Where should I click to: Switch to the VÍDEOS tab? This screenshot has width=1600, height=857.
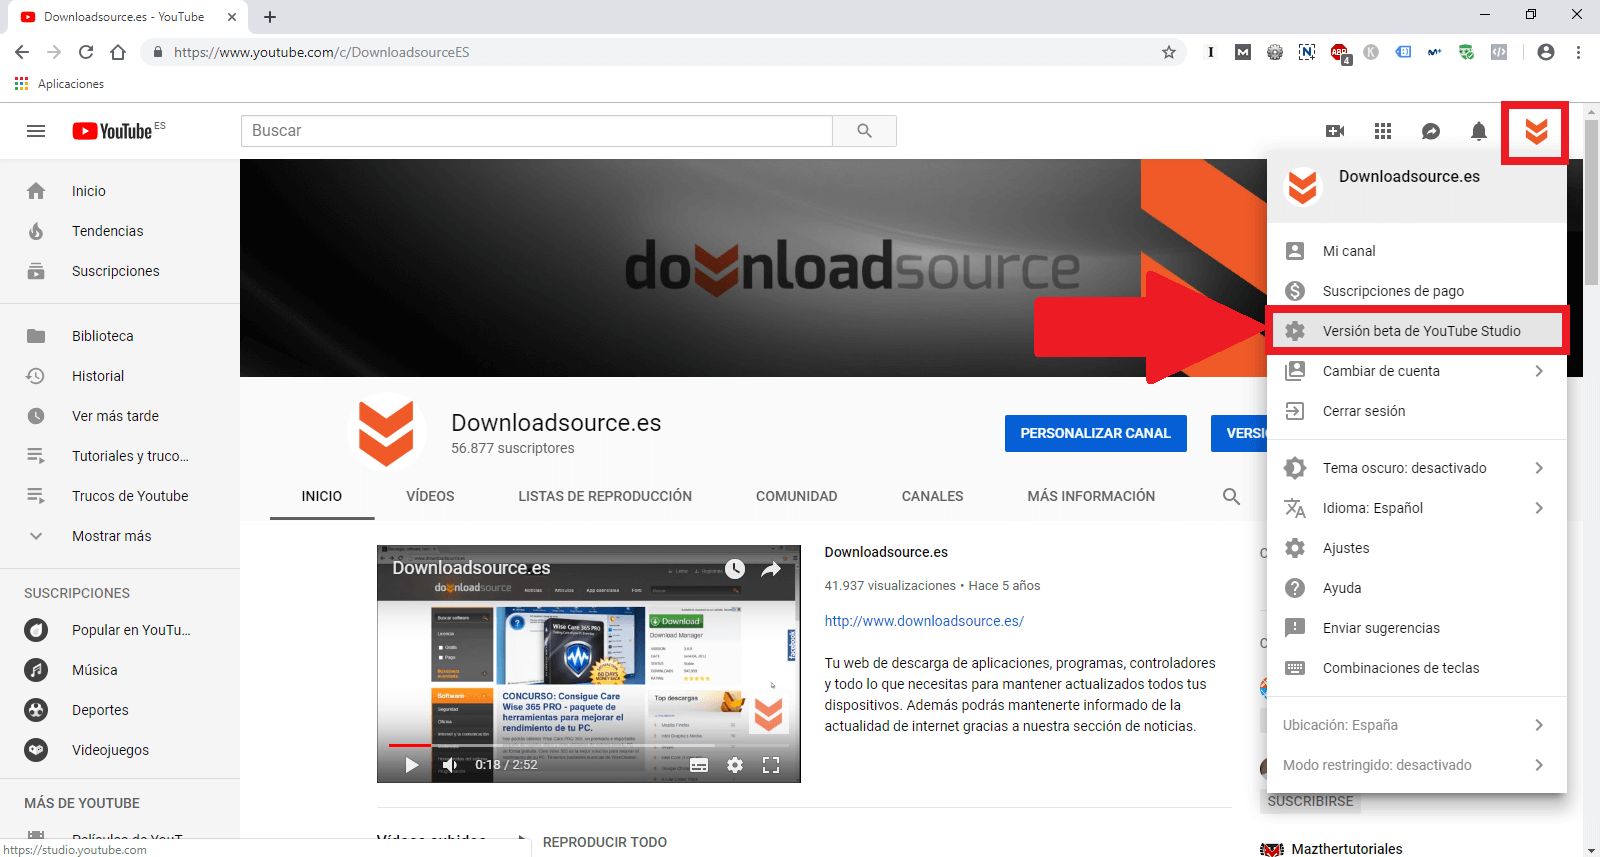pyautogui.click(x=430, y=496)
